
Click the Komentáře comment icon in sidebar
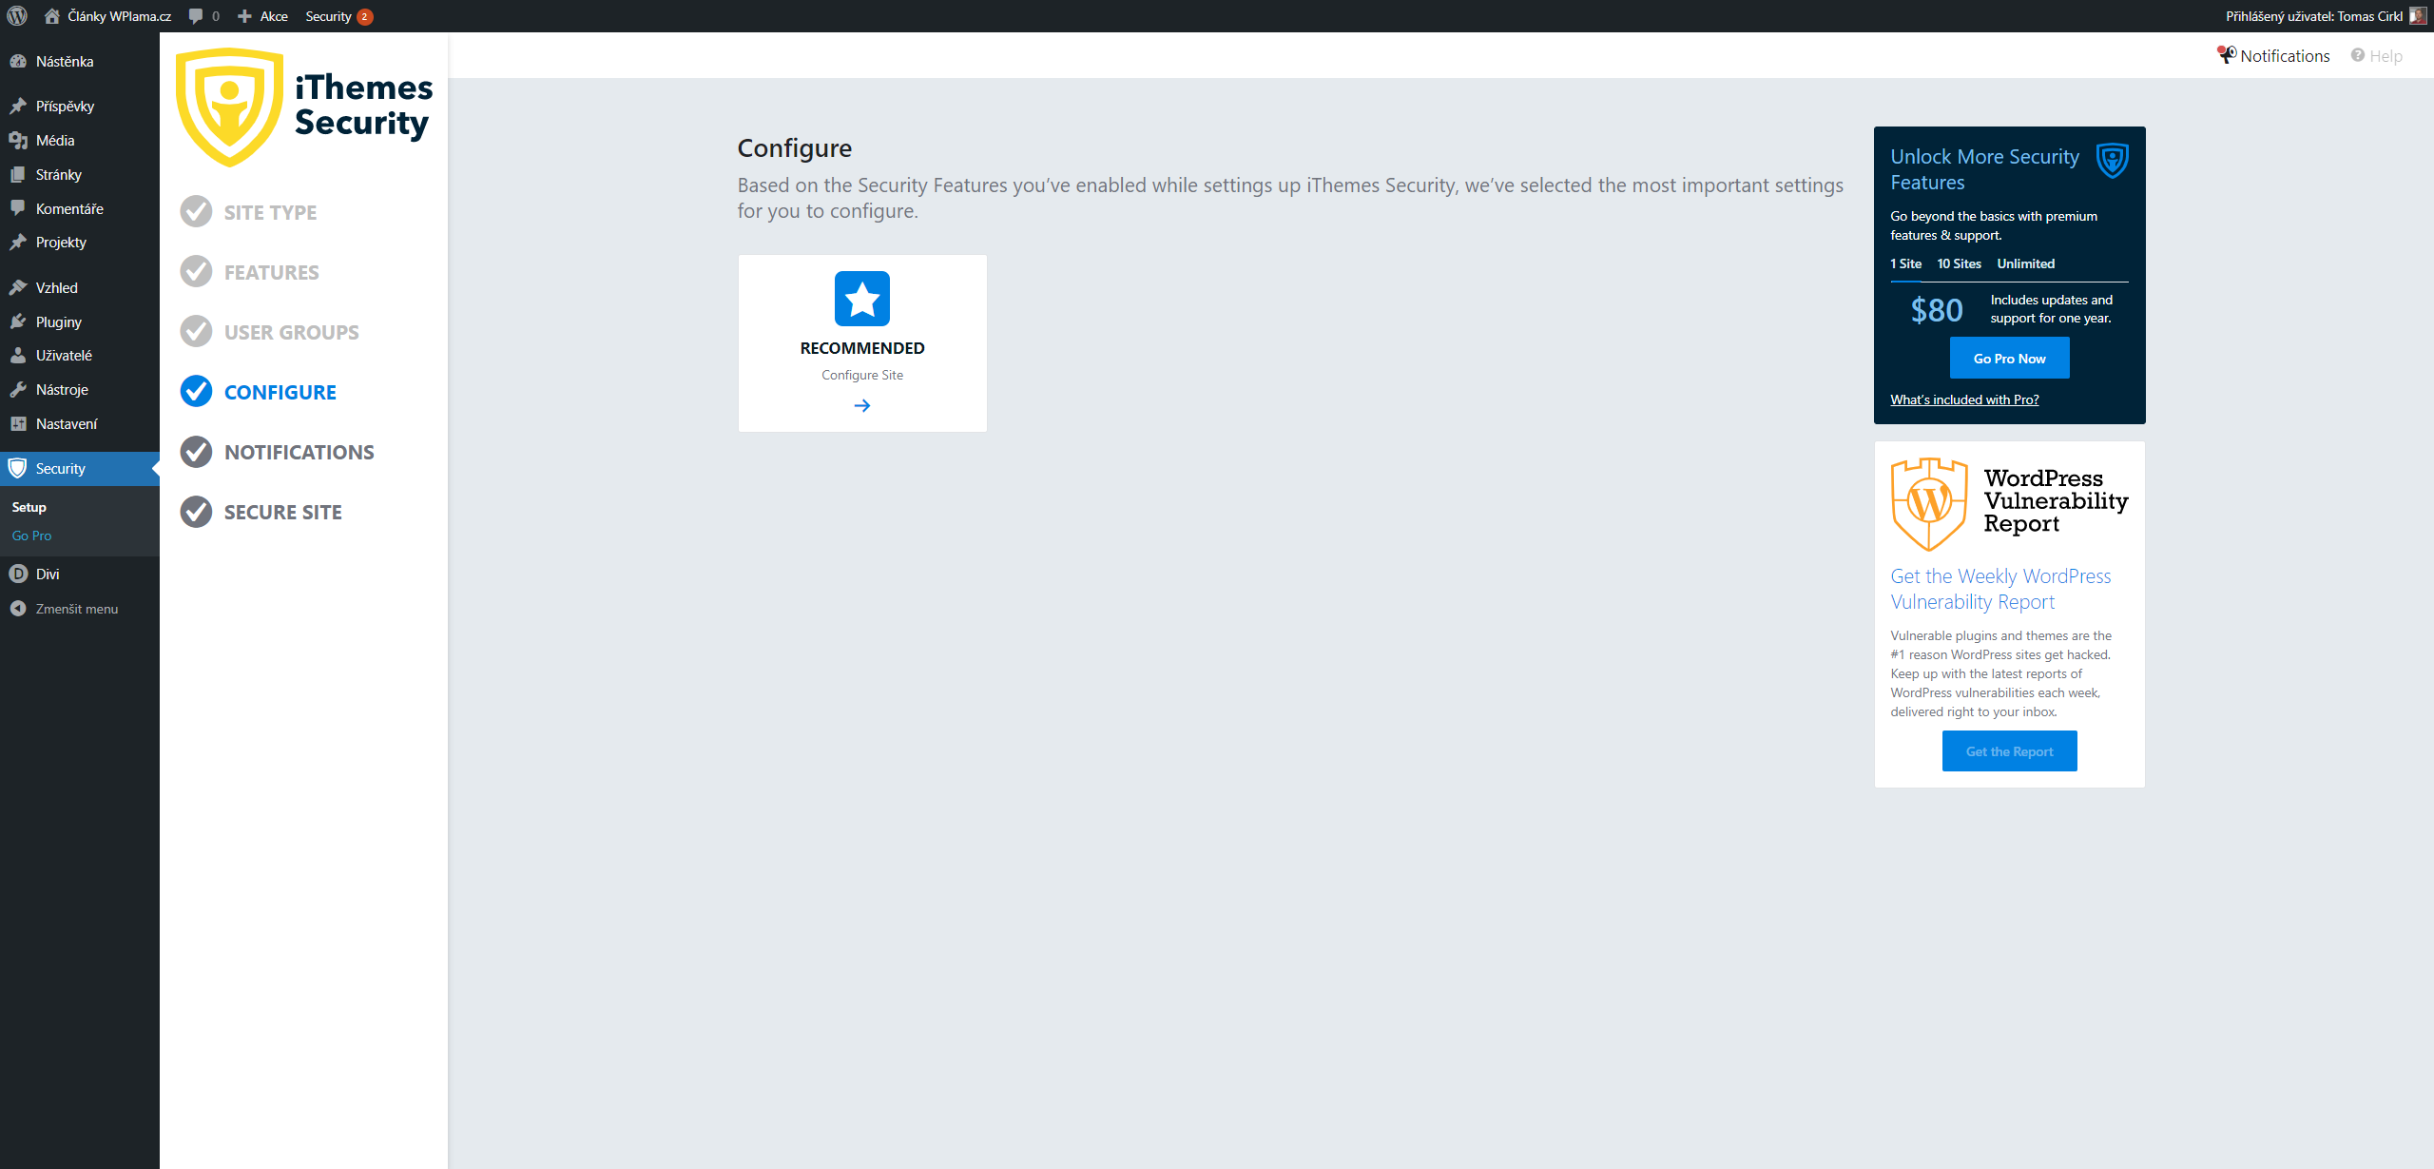tap(18, 208)
